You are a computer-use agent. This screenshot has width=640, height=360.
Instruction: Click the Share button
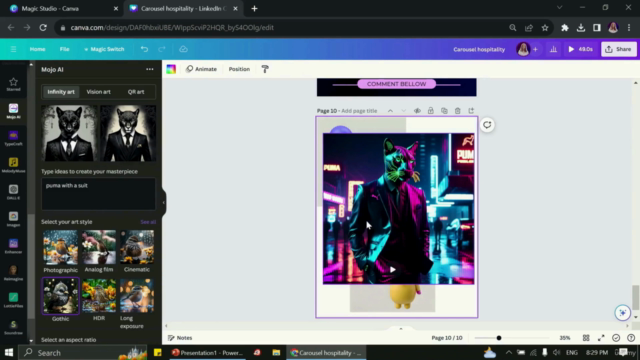(x=618, y=49)
